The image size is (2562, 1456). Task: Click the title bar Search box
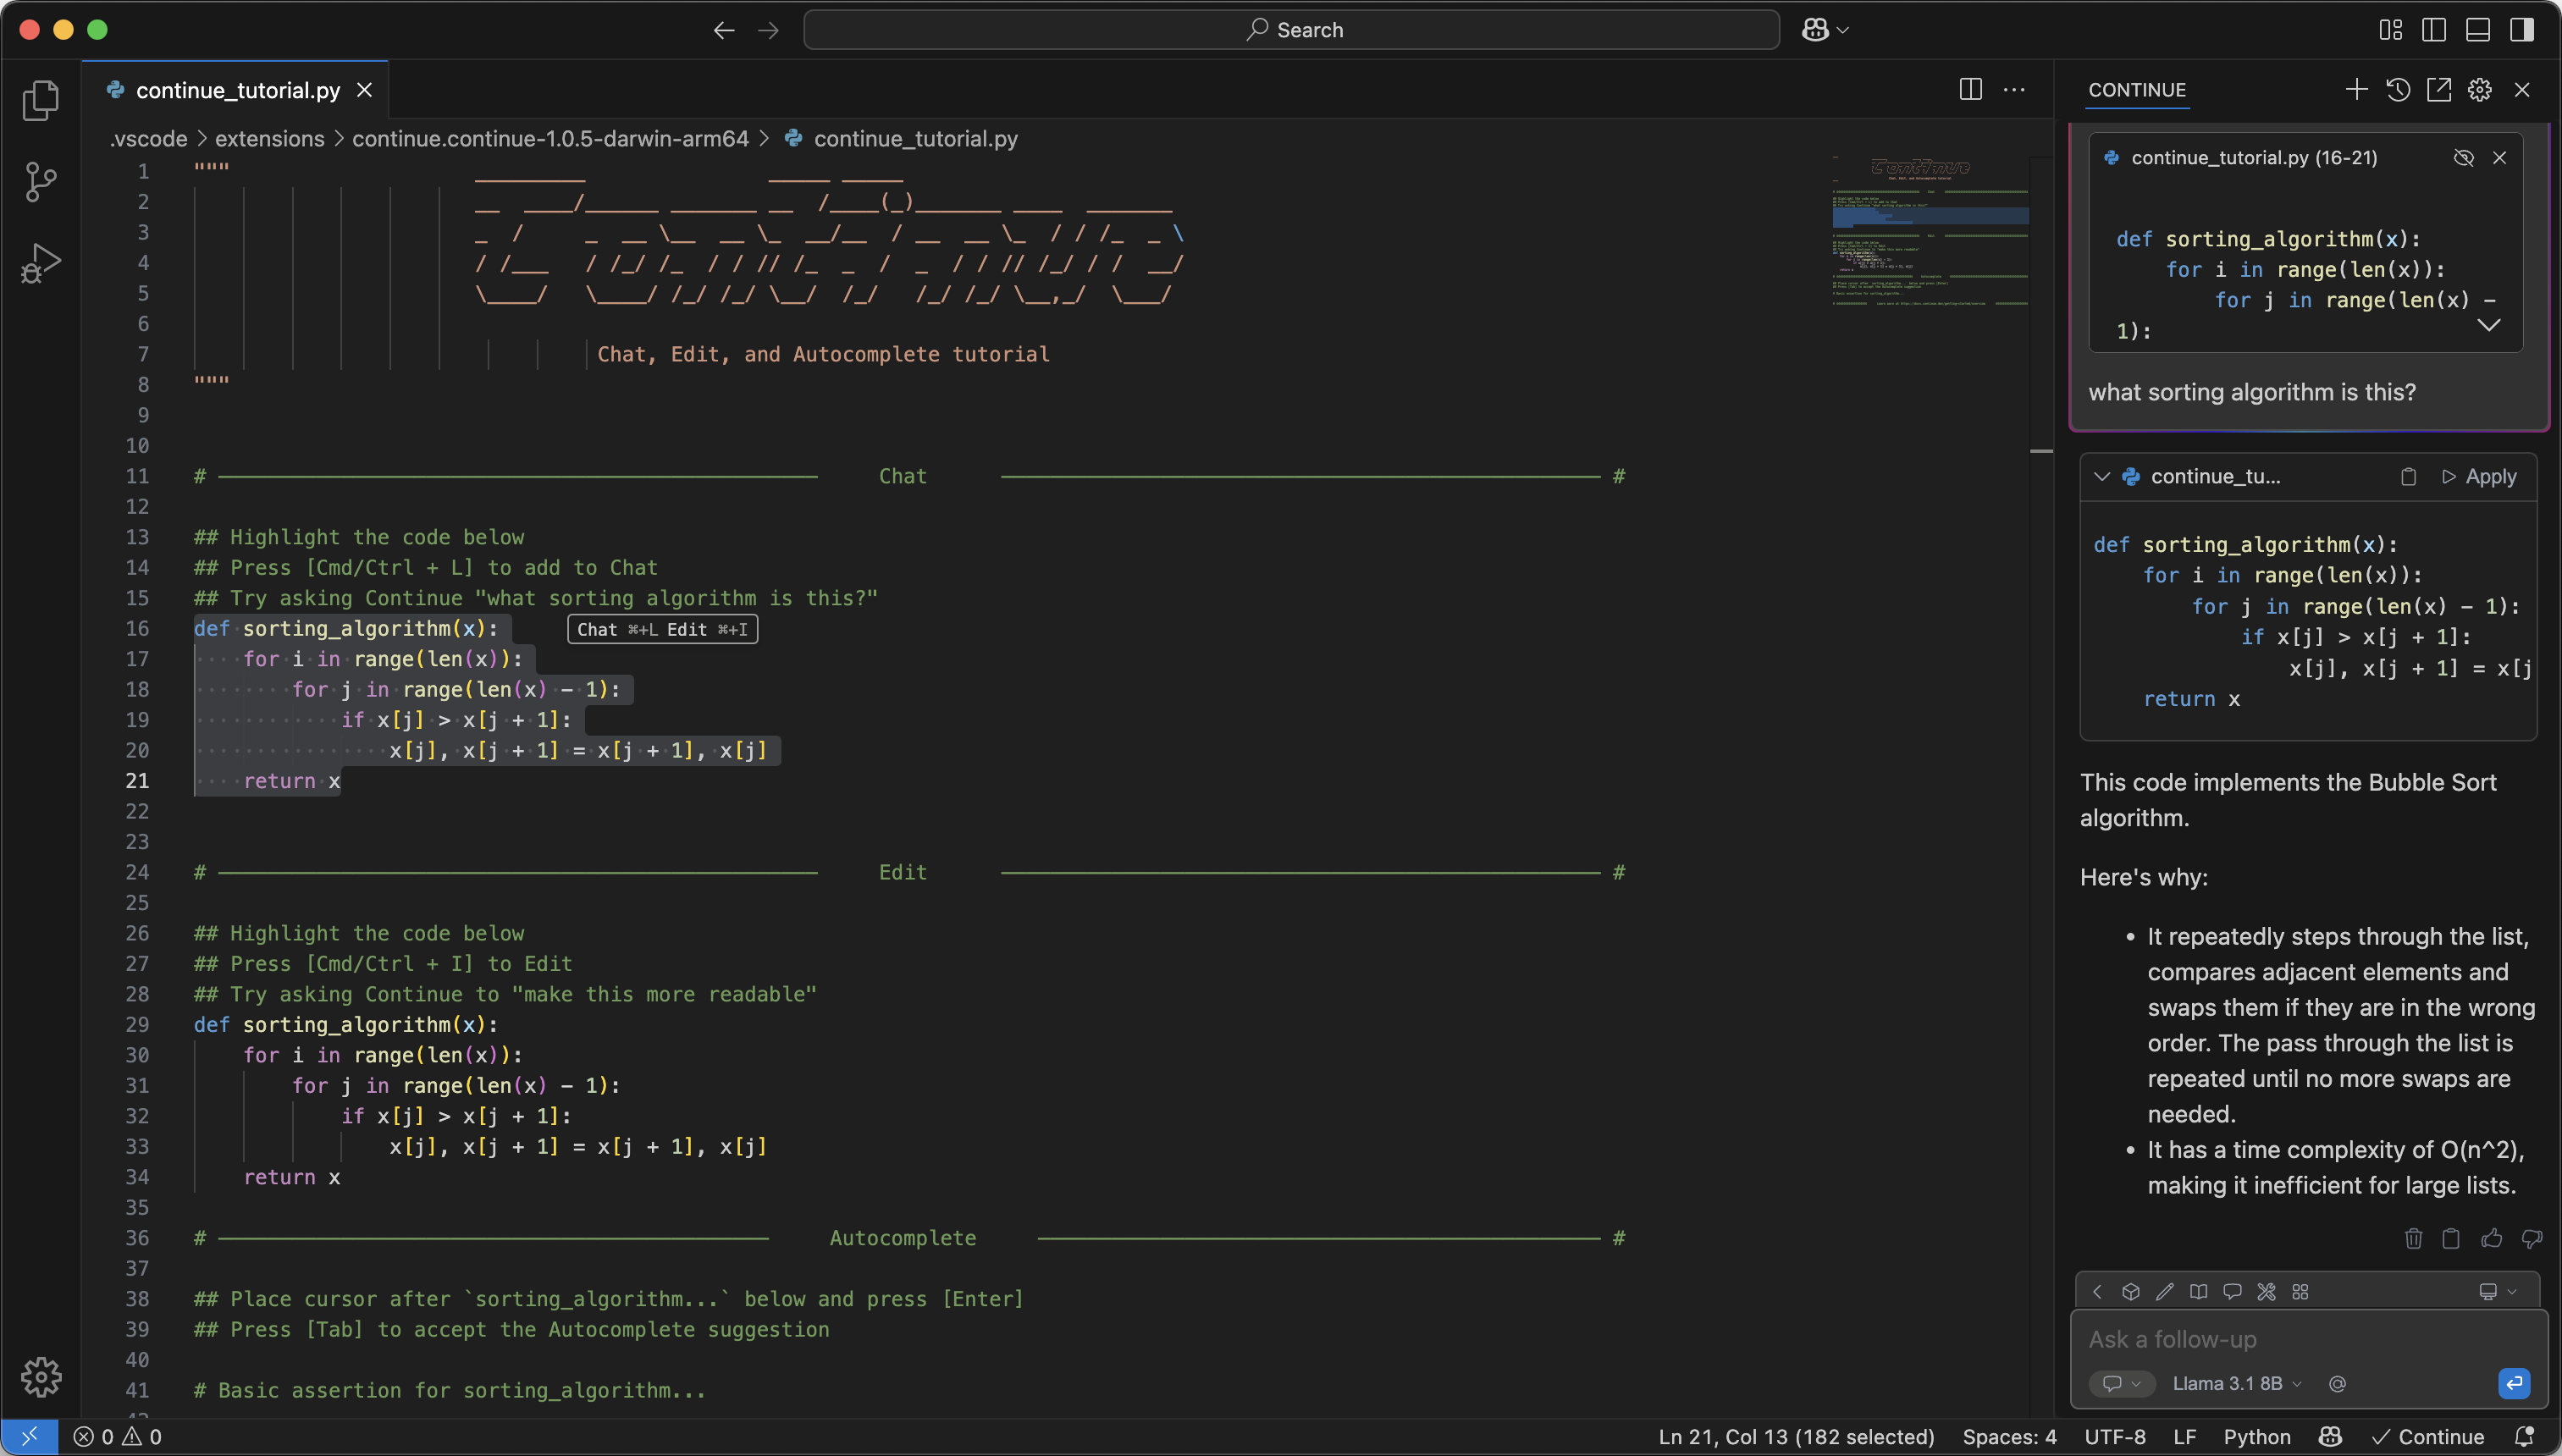1291,30
